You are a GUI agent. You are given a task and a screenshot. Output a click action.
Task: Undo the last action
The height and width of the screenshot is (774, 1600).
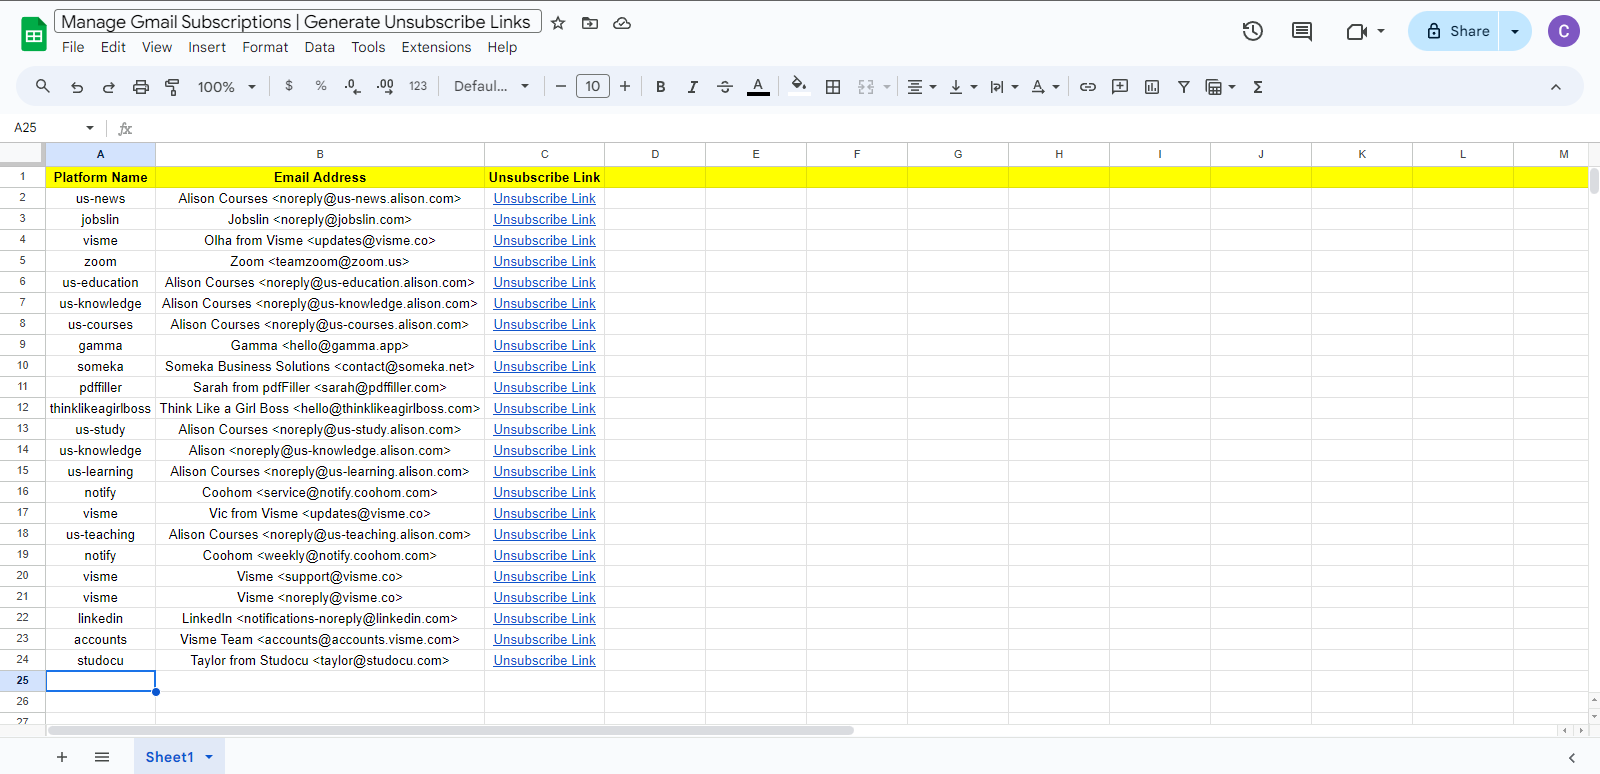(x=77, y=87)
